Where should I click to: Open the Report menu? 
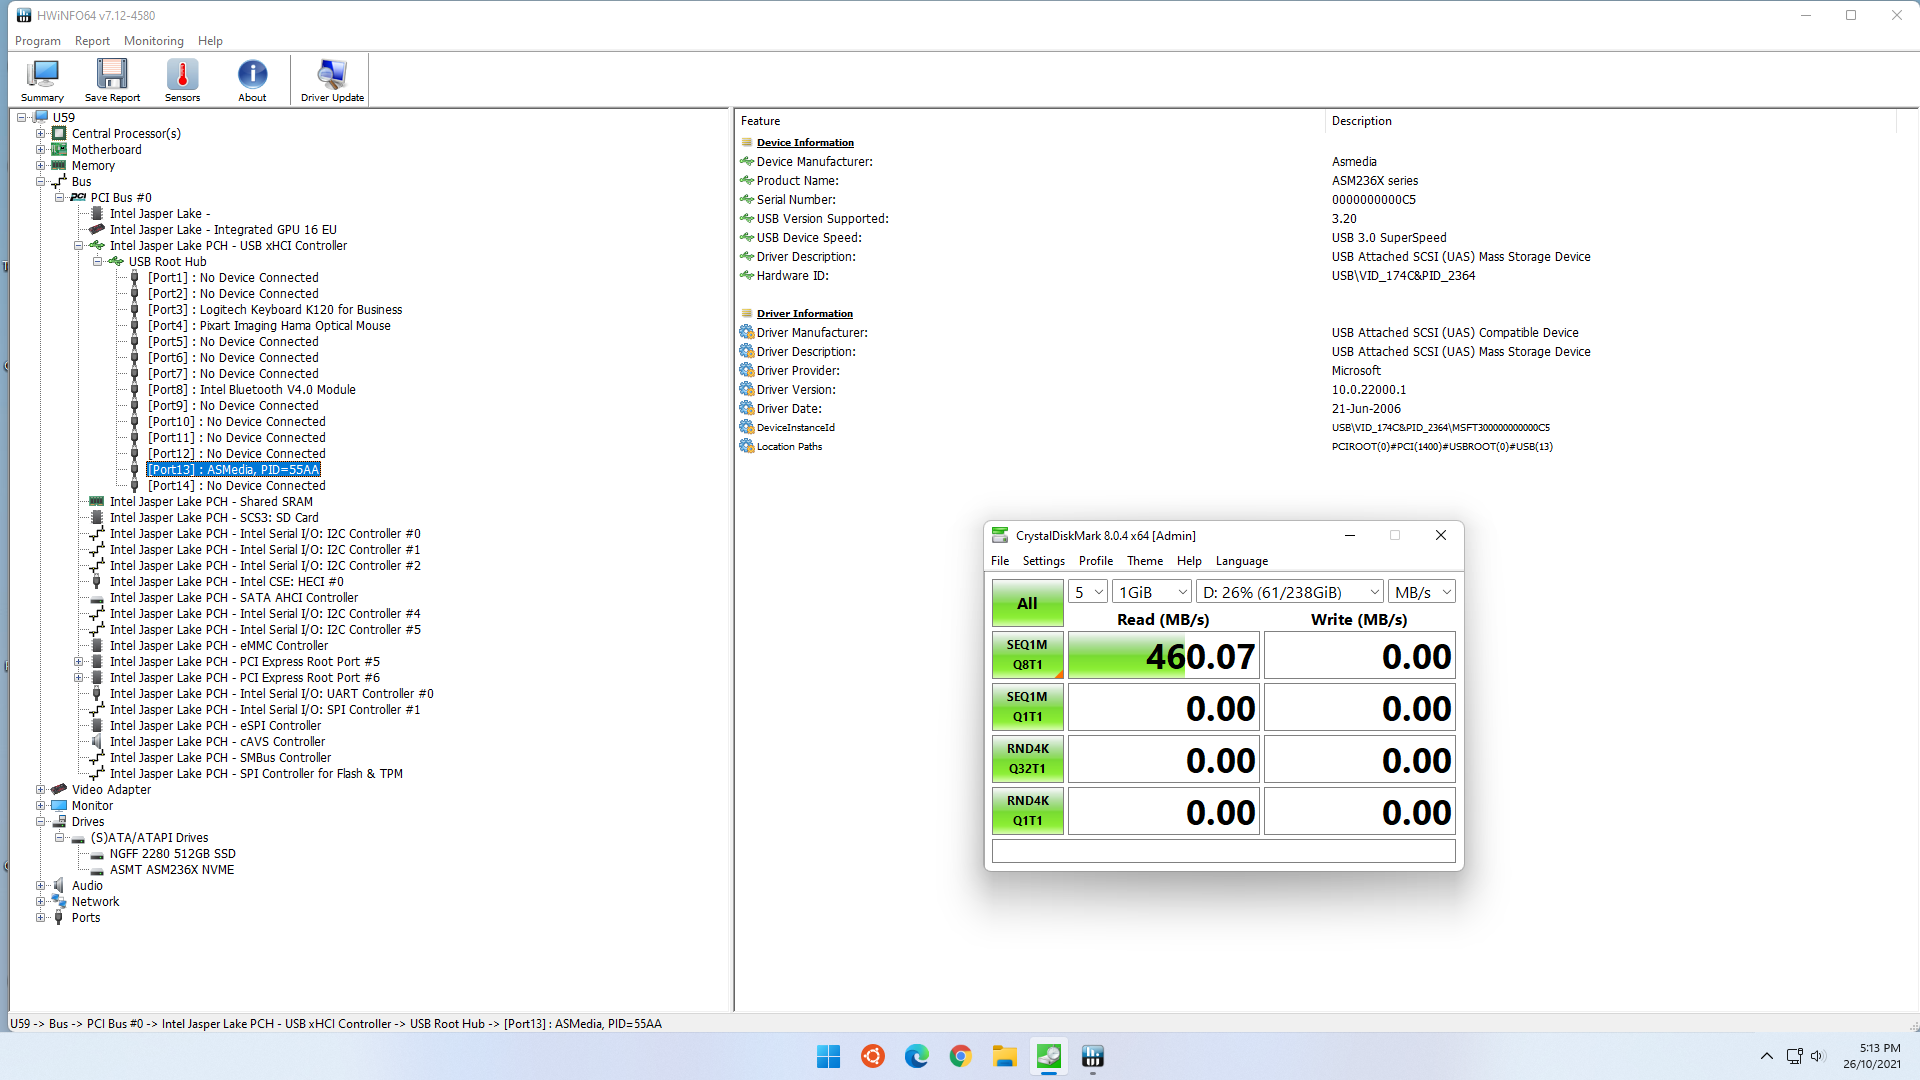92,41
